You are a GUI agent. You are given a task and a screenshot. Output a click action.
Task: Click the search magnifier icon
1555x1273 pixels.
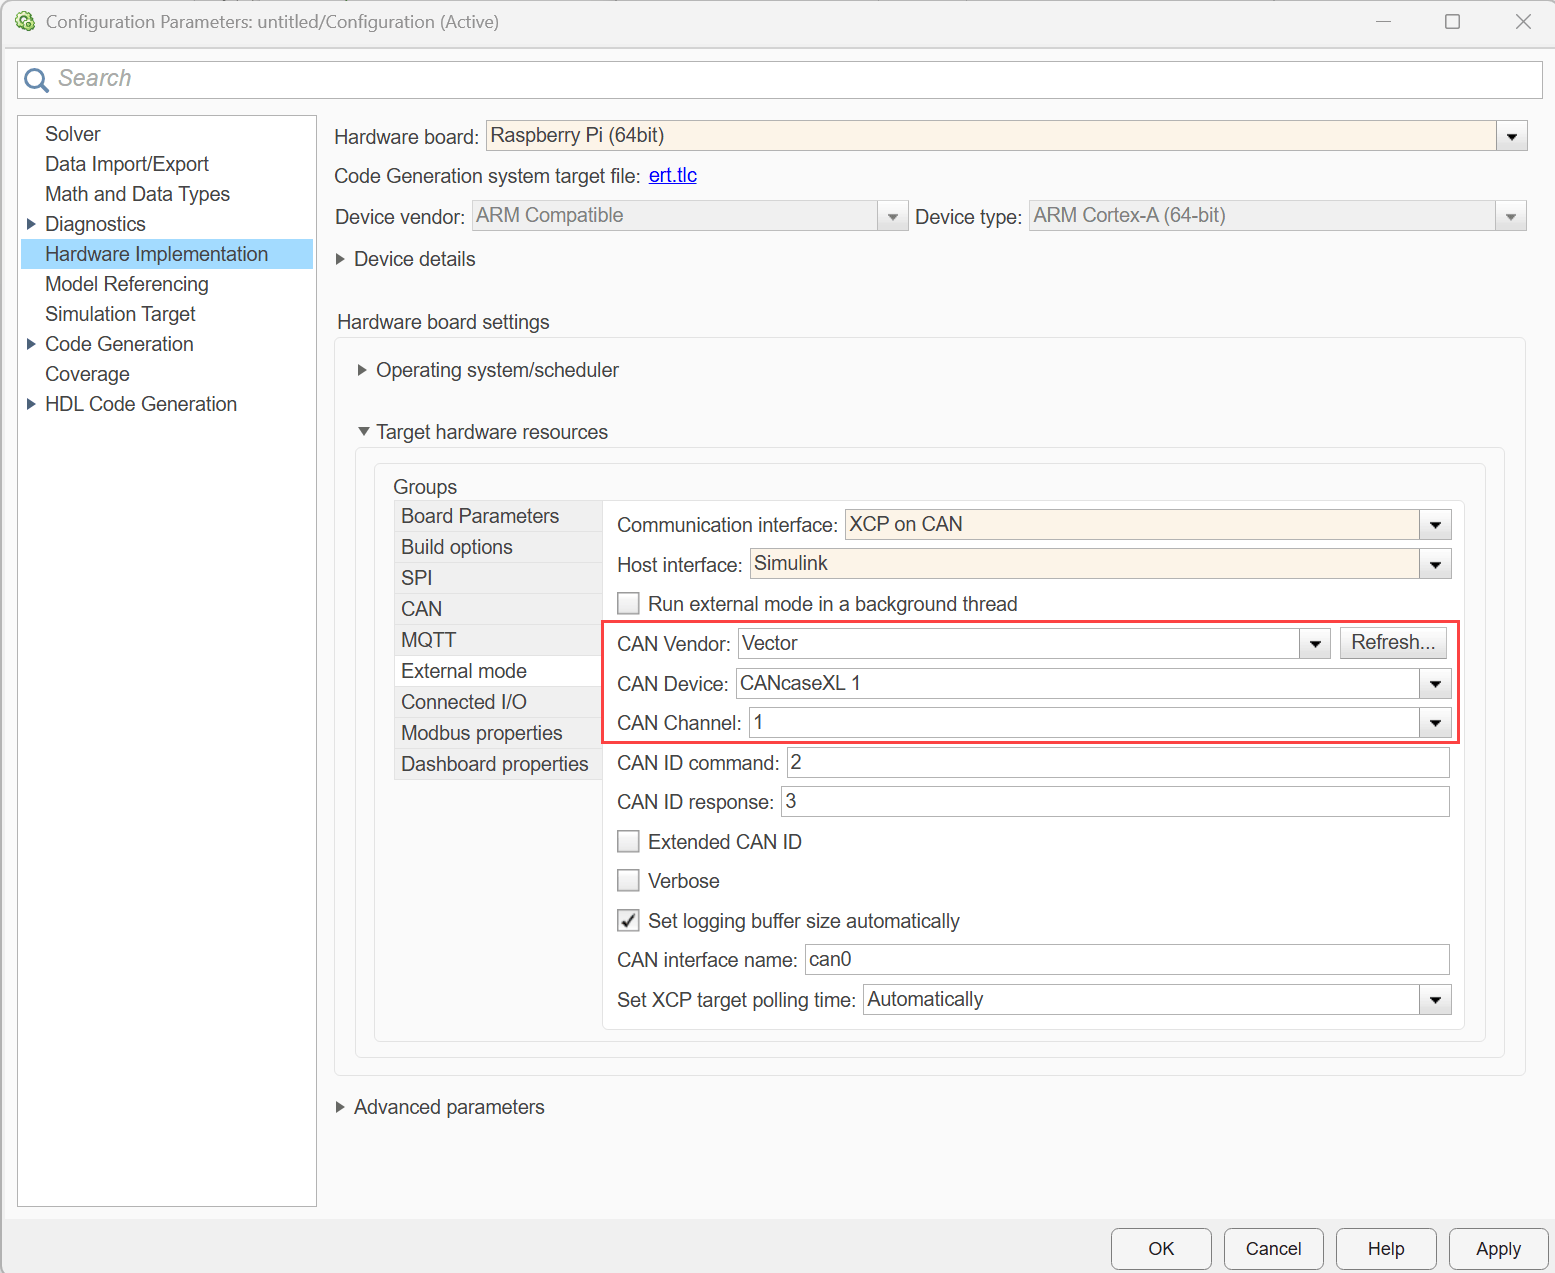(36, 80)
